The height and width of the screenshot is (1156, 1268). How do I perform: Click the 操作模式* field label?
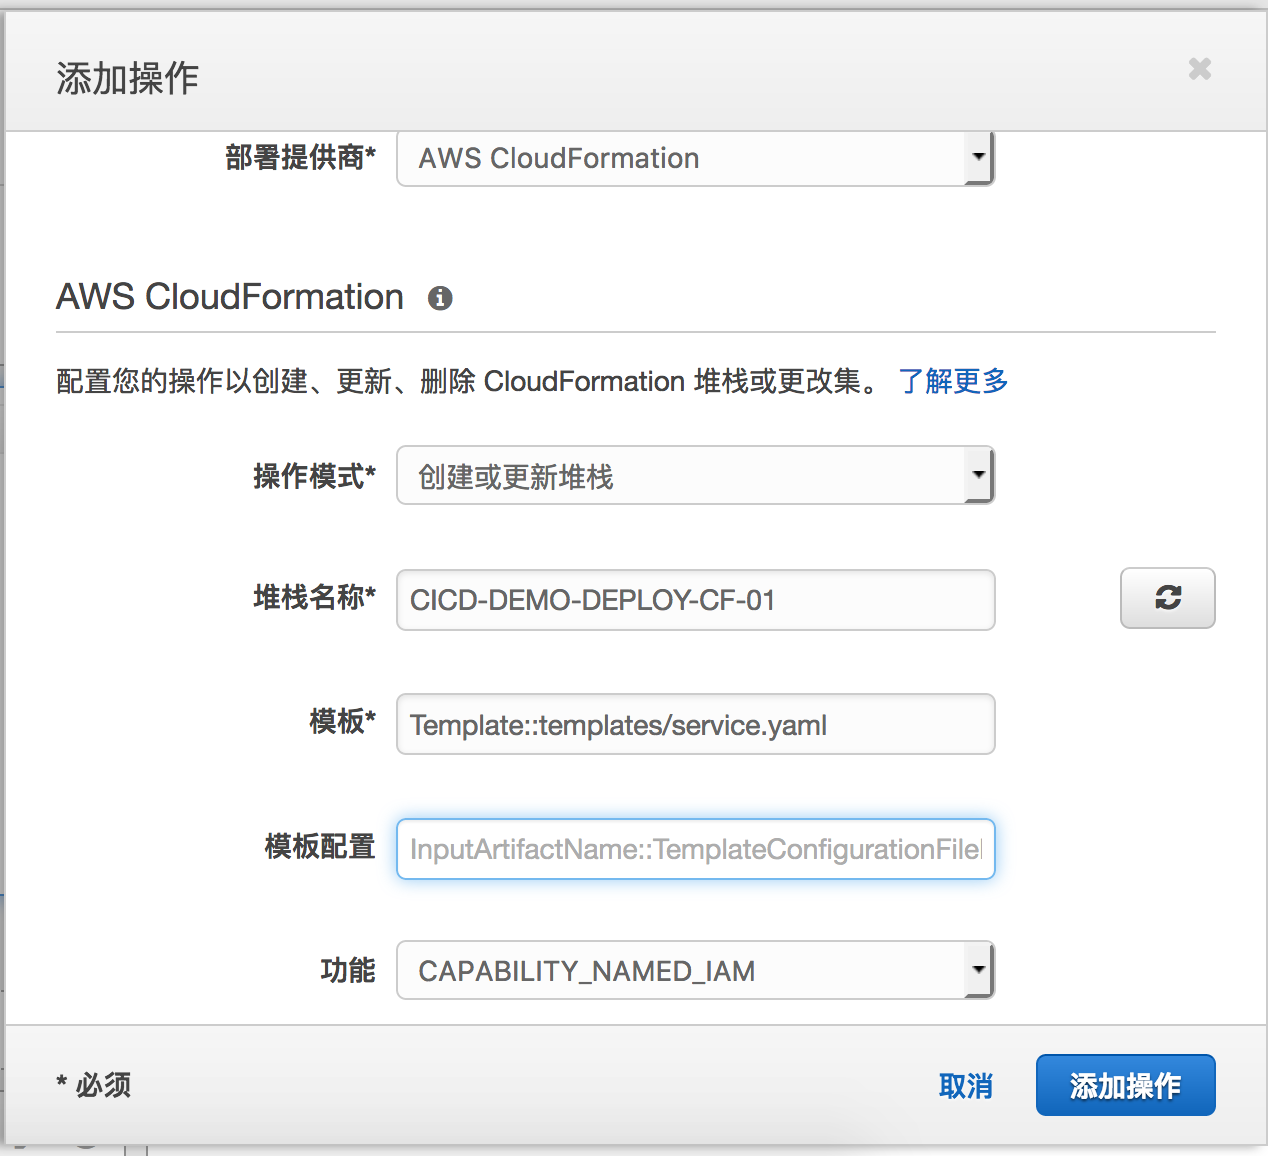pyautogui.click(x=314, y=476)
